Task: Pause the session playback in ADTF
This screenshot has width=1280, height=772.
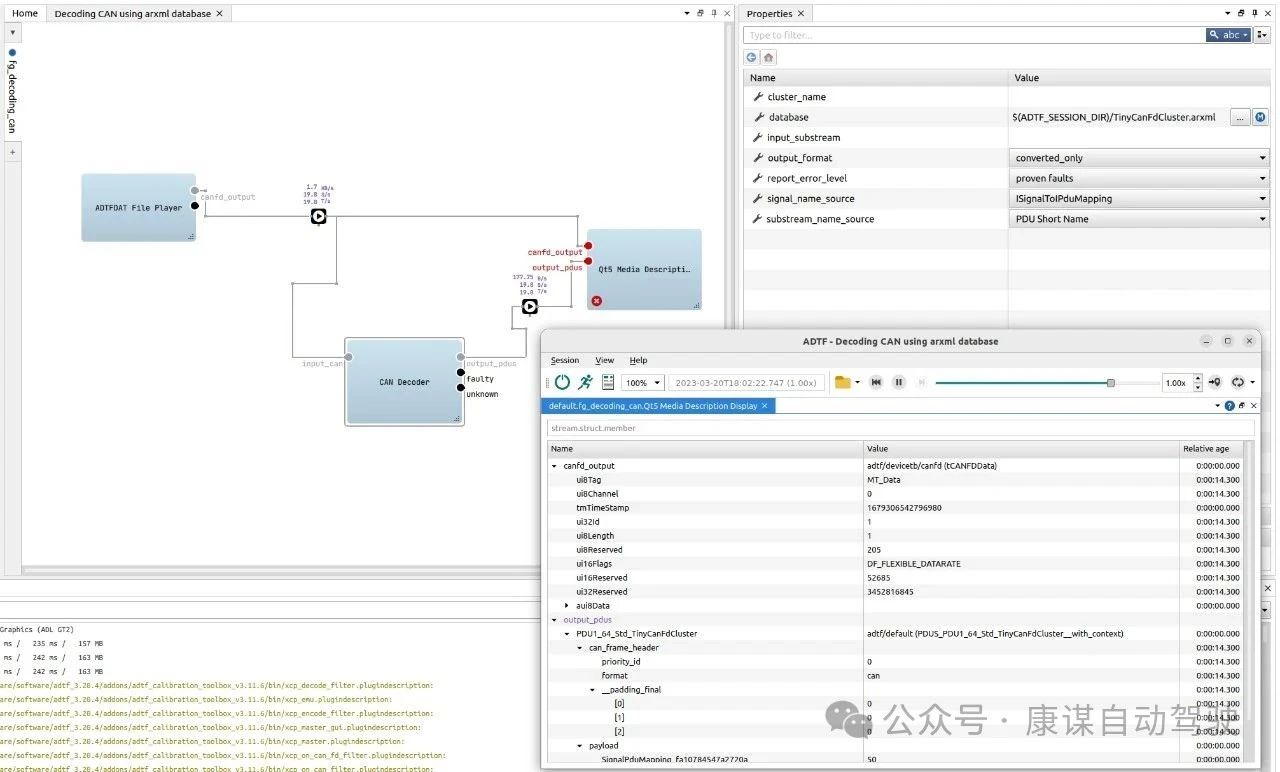Action: pos(897,382)
